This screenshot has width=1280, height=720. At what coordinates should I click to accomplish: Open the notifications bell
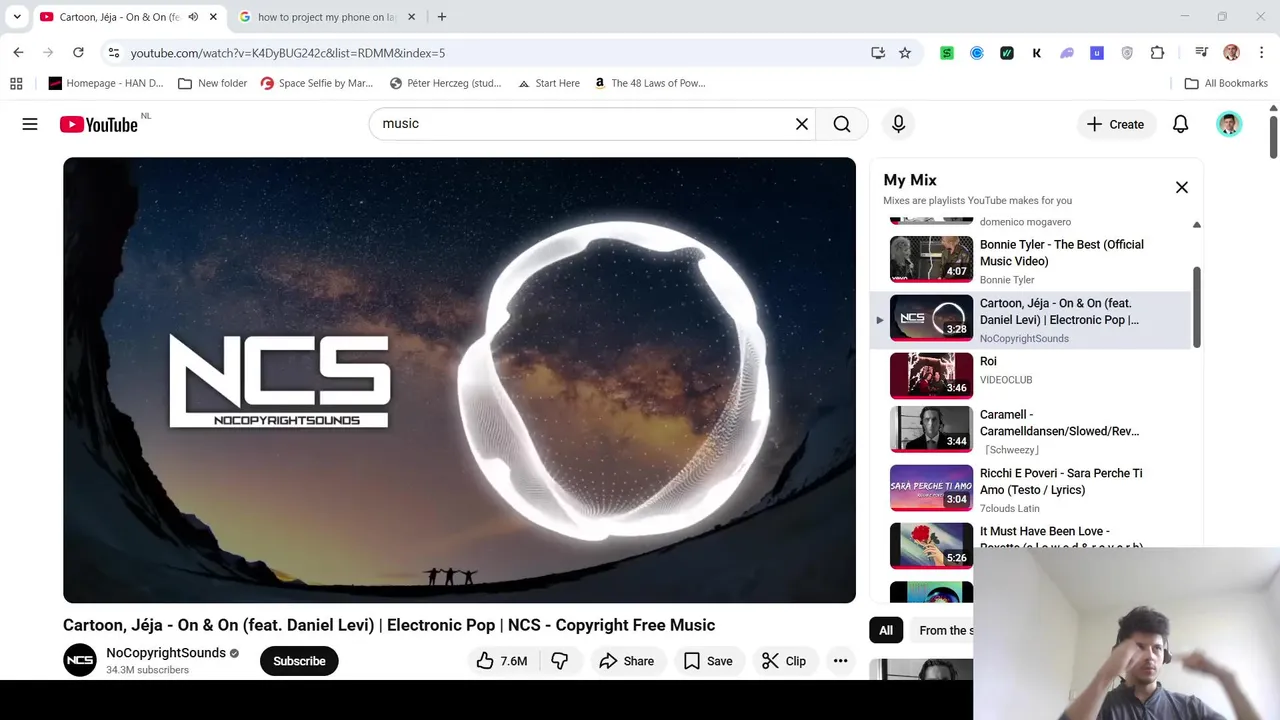tap(1181, 124)
